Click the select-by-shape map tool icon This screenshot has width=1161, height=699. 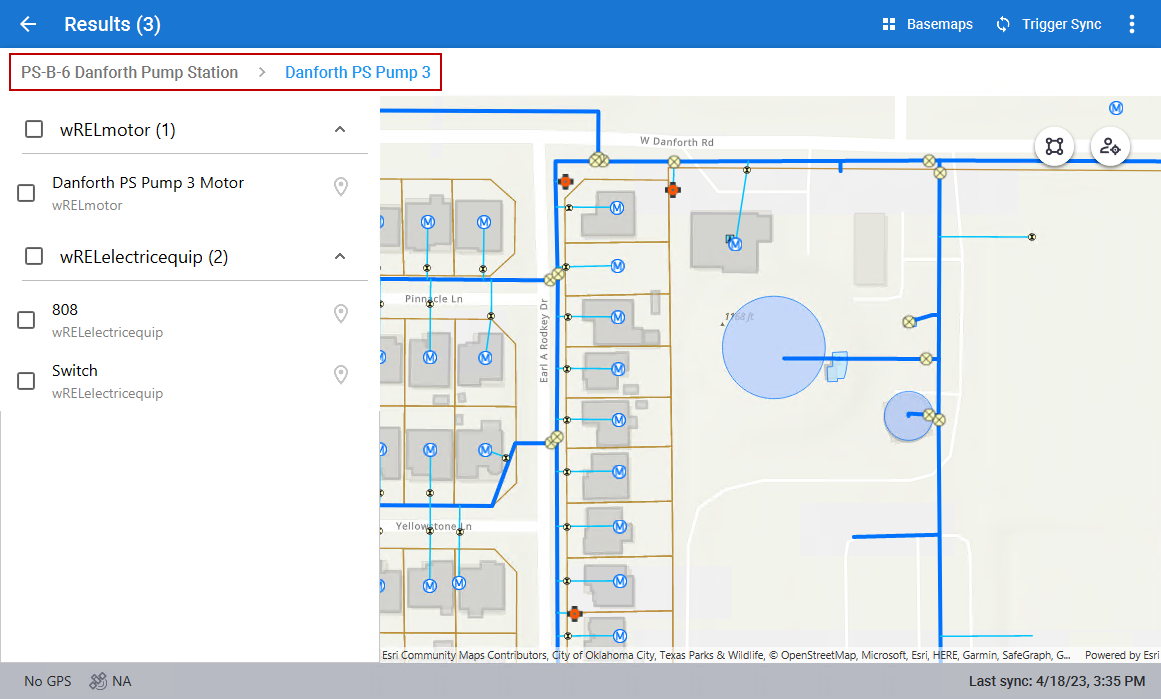[x=1054, y=146]
